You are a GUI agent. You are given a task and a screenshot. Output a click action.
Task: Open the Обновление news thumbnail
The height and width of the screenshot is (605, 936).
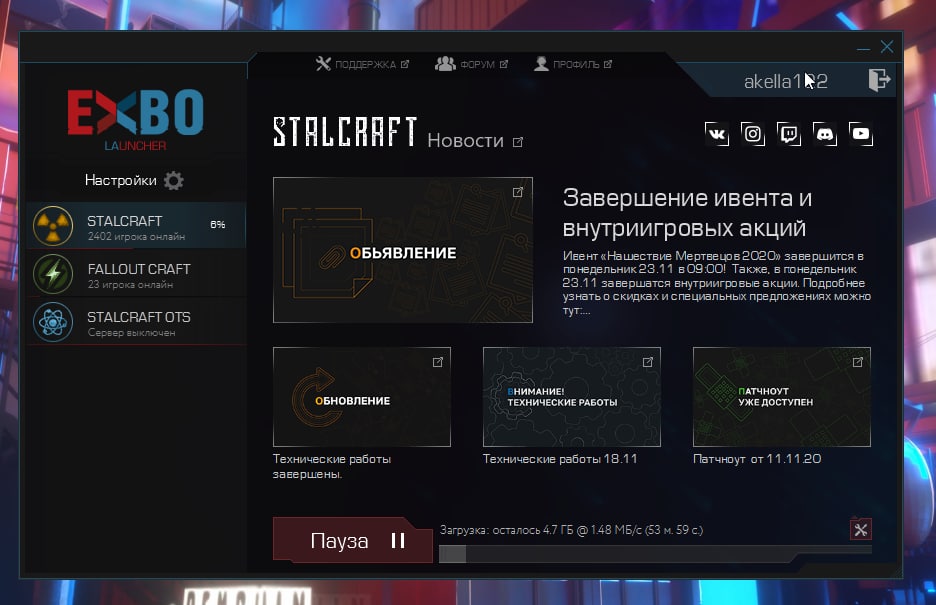(x=362, y=397)
